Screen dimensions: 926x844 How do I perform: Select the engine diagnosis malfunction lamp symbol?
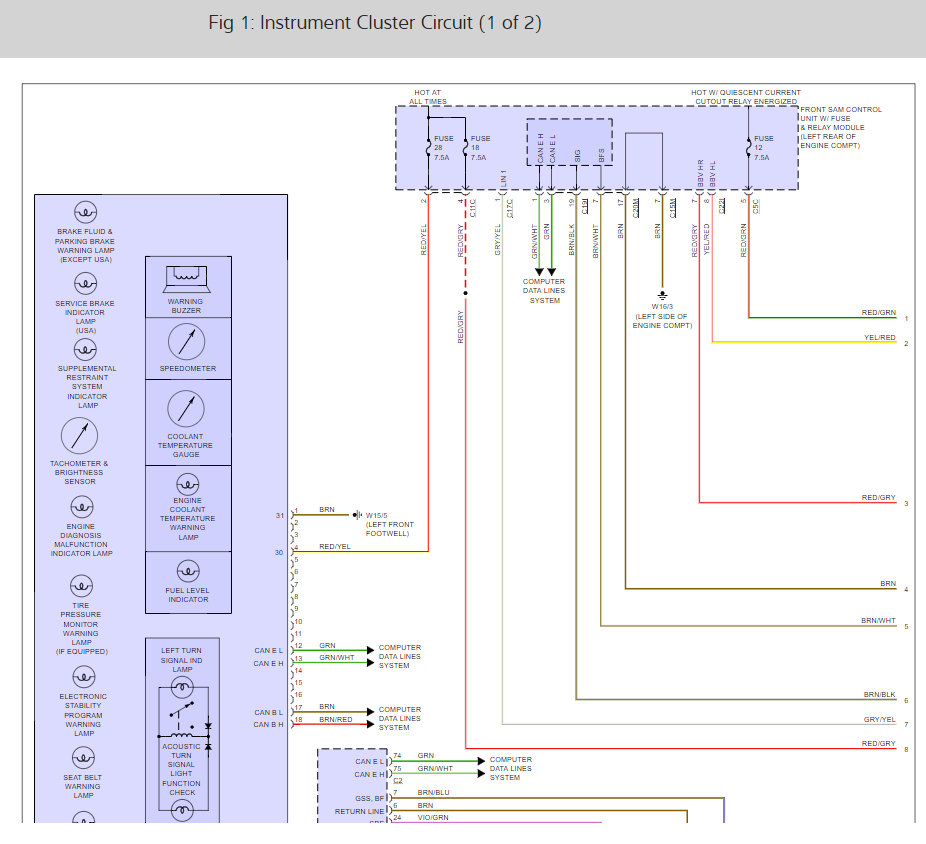coord(82,507)
